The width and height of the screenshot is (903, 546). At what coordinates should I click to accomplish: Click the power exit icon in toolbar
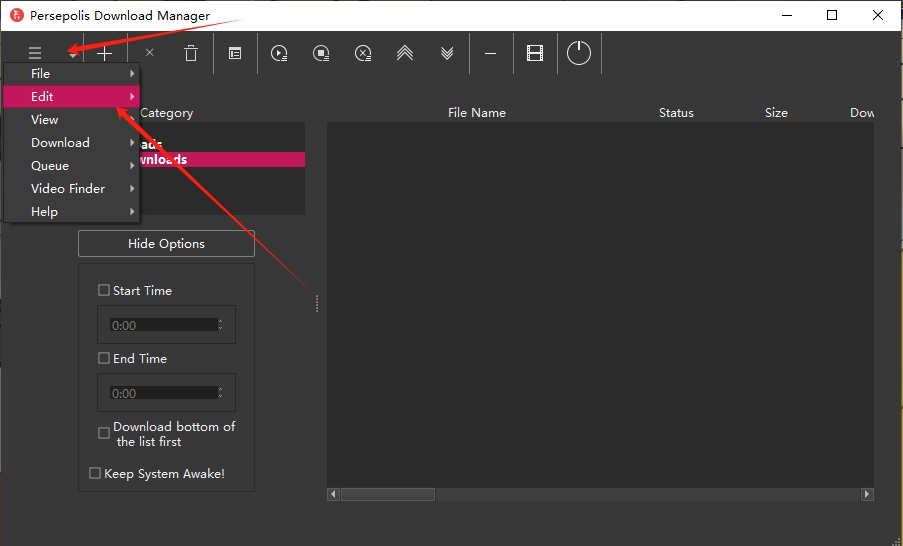(x=579, y=54)
